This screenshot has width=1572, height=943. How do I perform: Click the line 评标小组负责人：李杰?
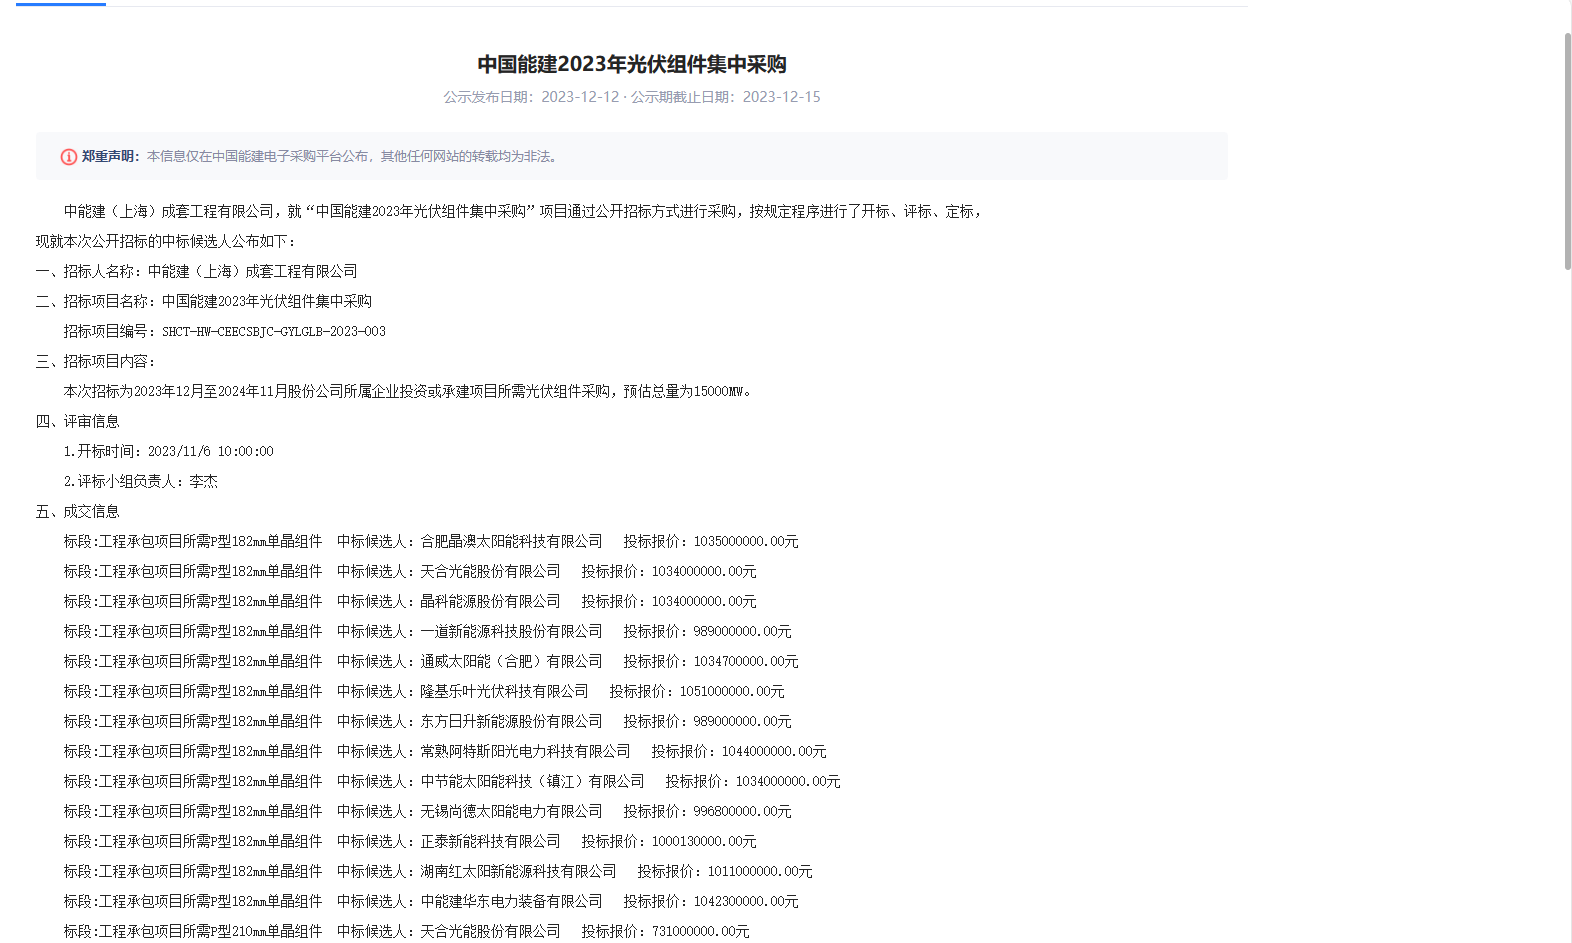click(x=140, y=481)
